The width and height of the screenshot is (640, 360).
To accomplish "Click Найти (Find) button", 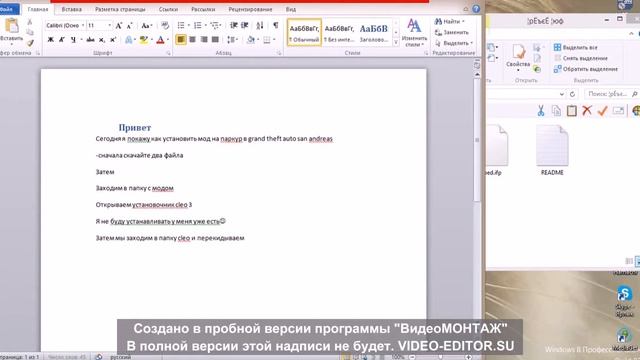I will [449, 21].
